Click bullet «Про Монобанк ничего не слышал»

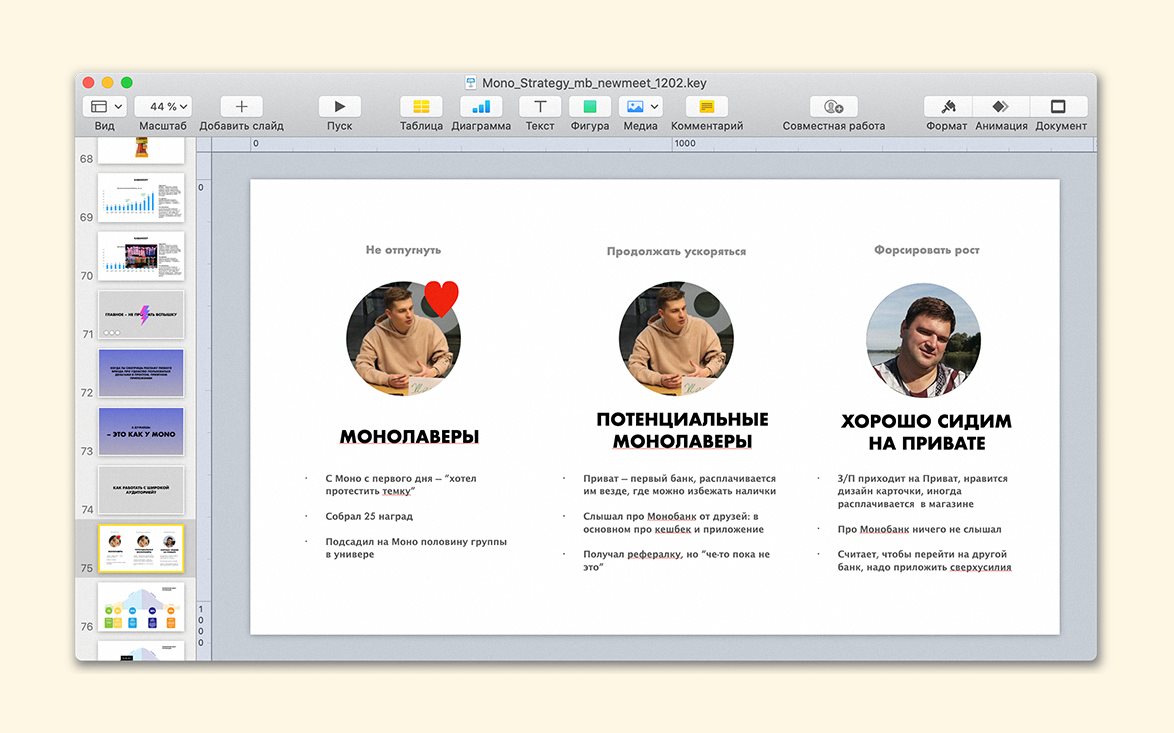(919, 529)
